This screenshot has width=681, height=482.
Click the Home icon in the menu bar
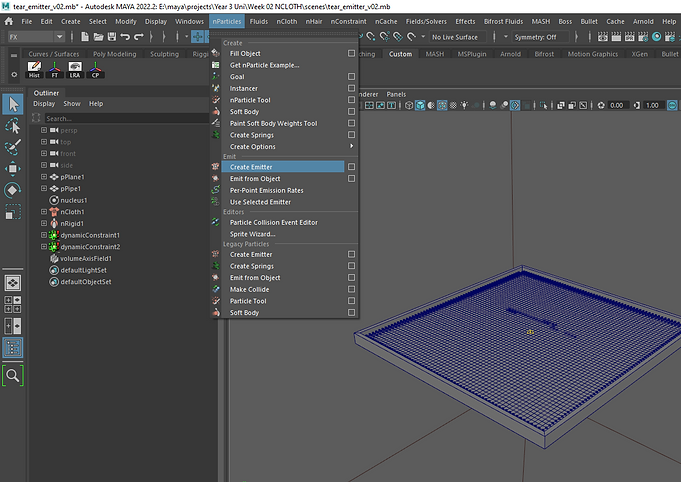9,21
